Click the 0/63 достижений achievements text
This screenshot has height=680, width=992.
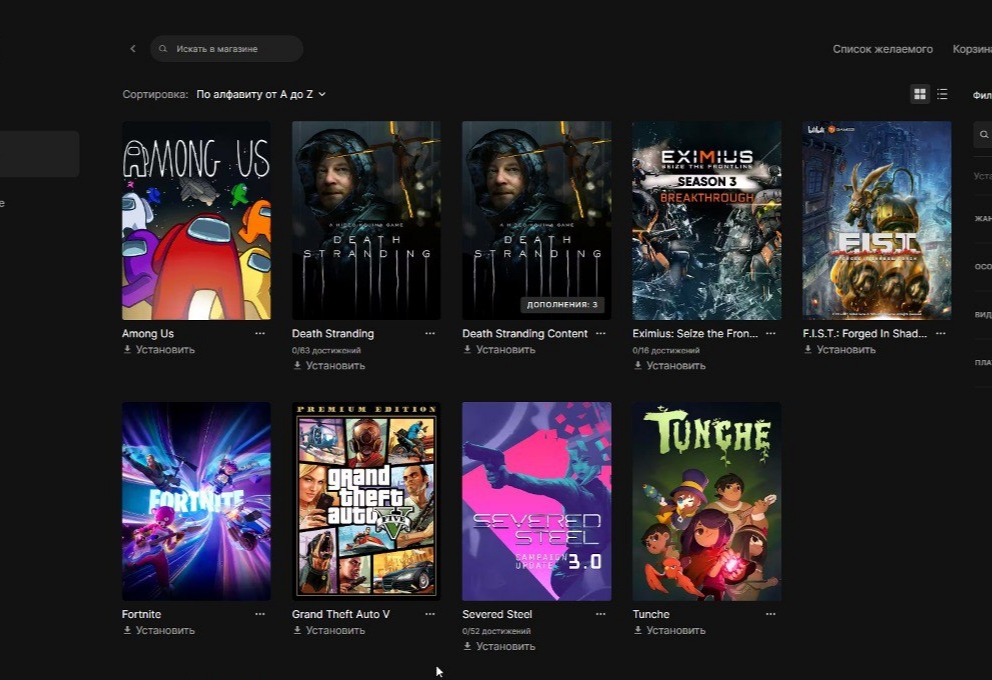click(x=326, y=350)
